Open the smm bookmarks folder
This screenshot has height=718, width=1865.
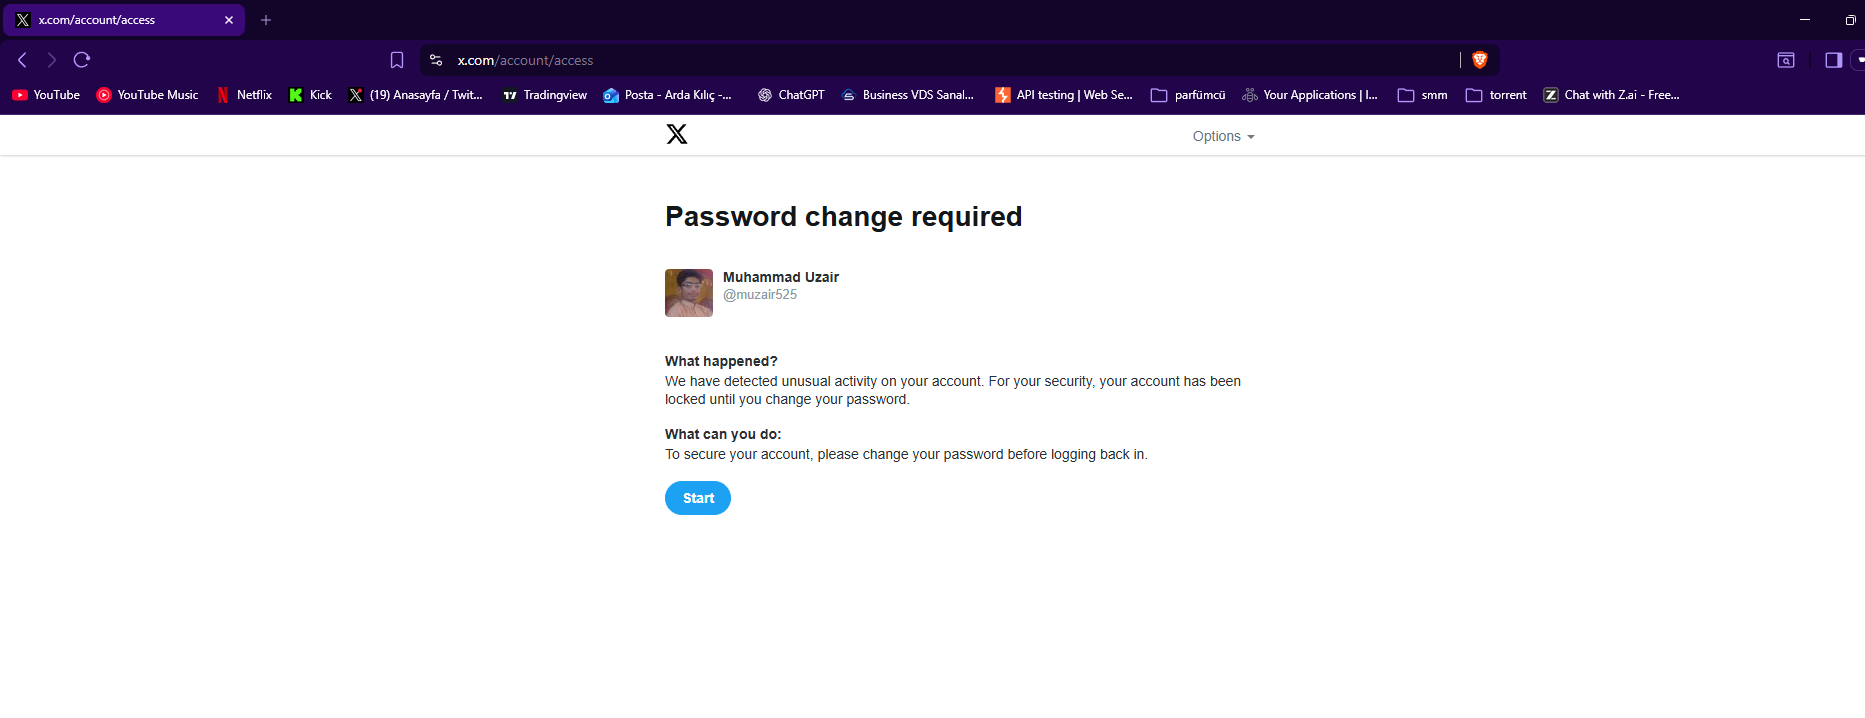pos(1422,95)
